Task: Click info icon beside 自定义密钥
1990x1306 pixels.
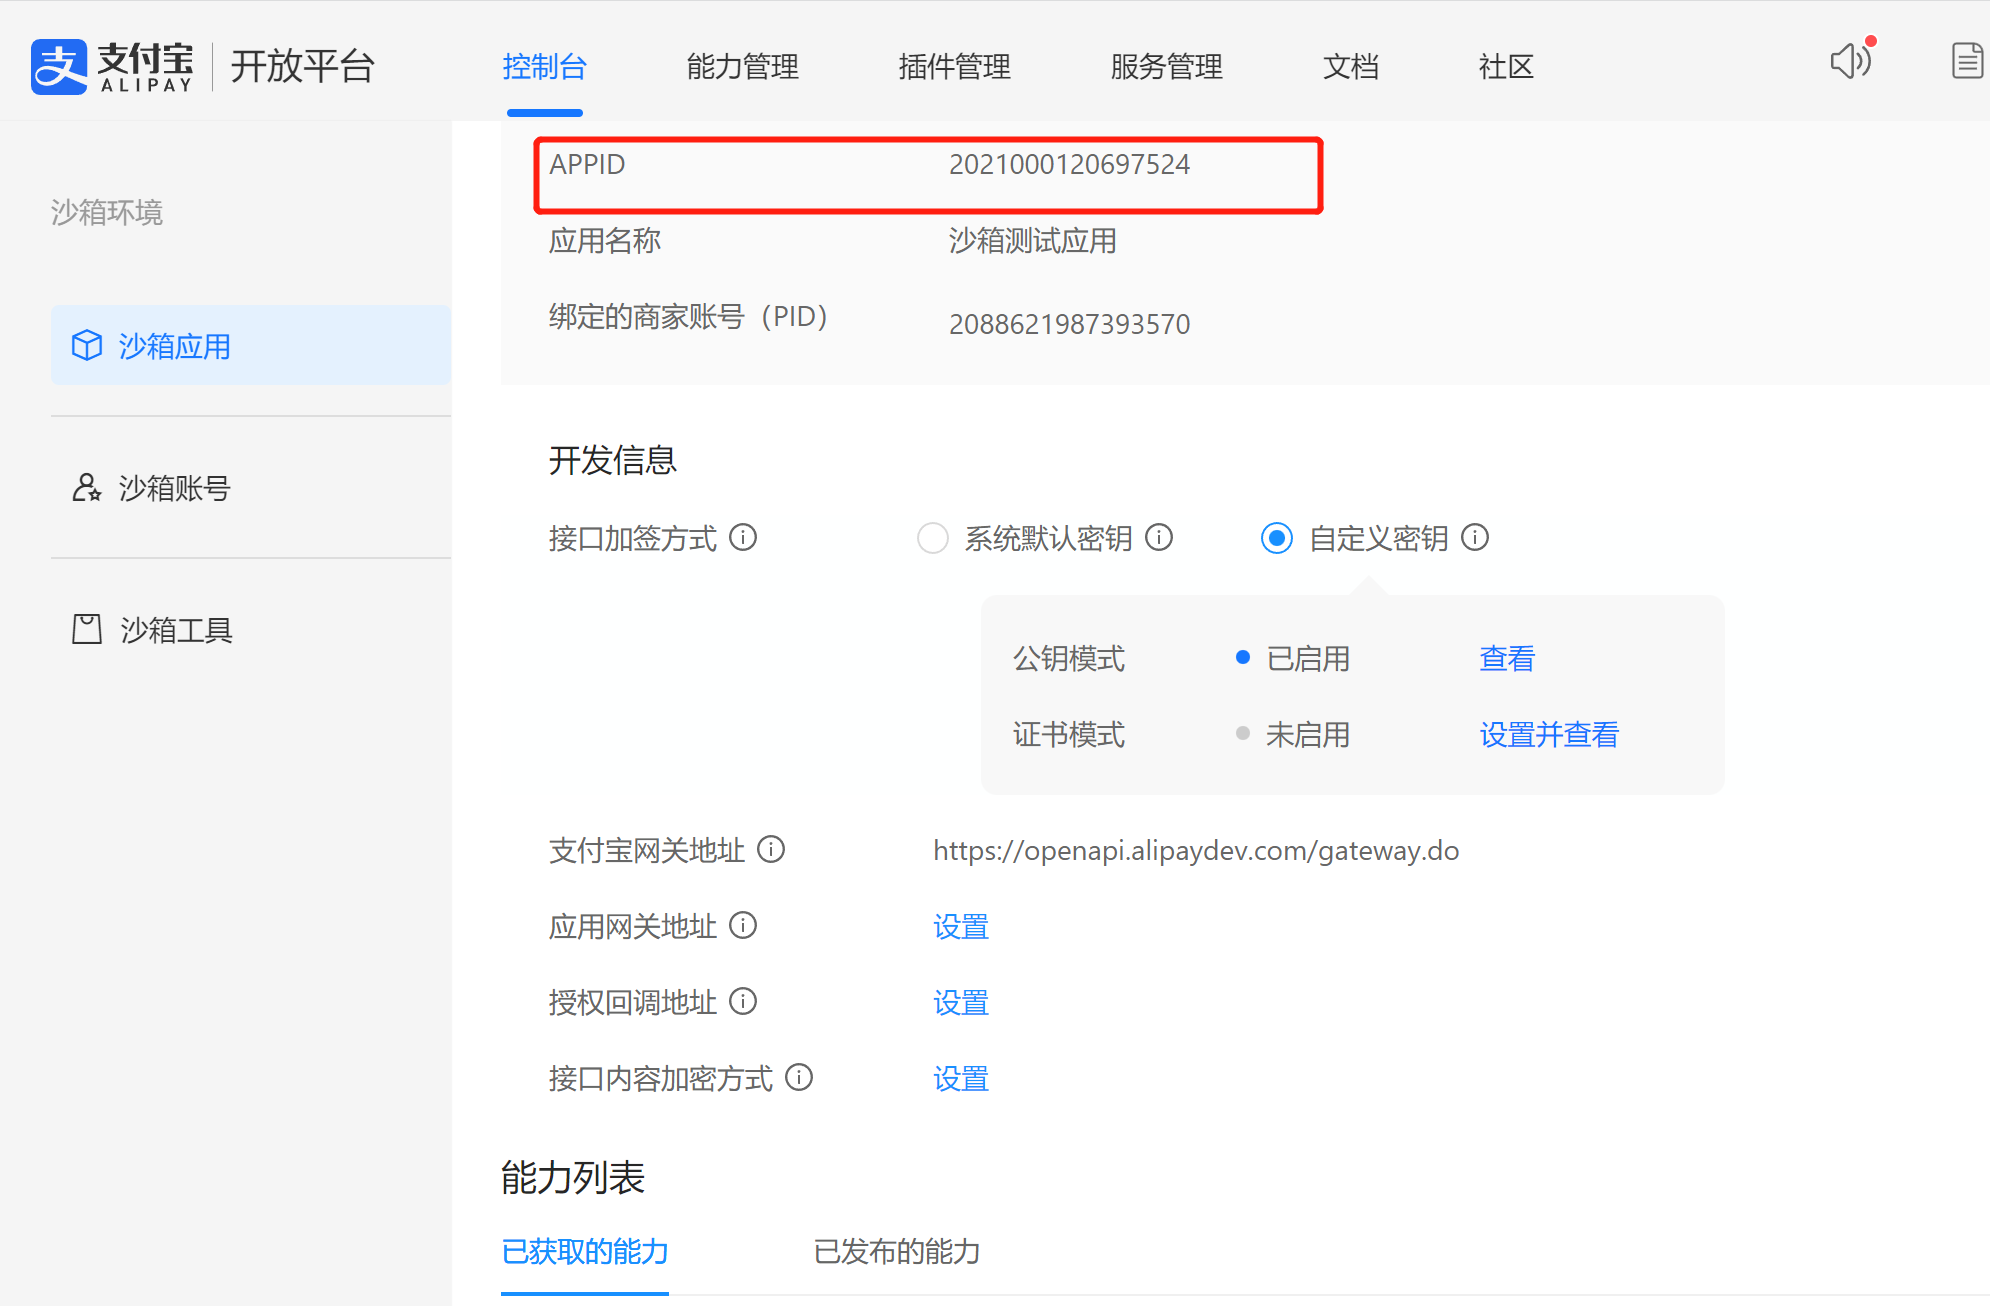Action: [1475, 538]
